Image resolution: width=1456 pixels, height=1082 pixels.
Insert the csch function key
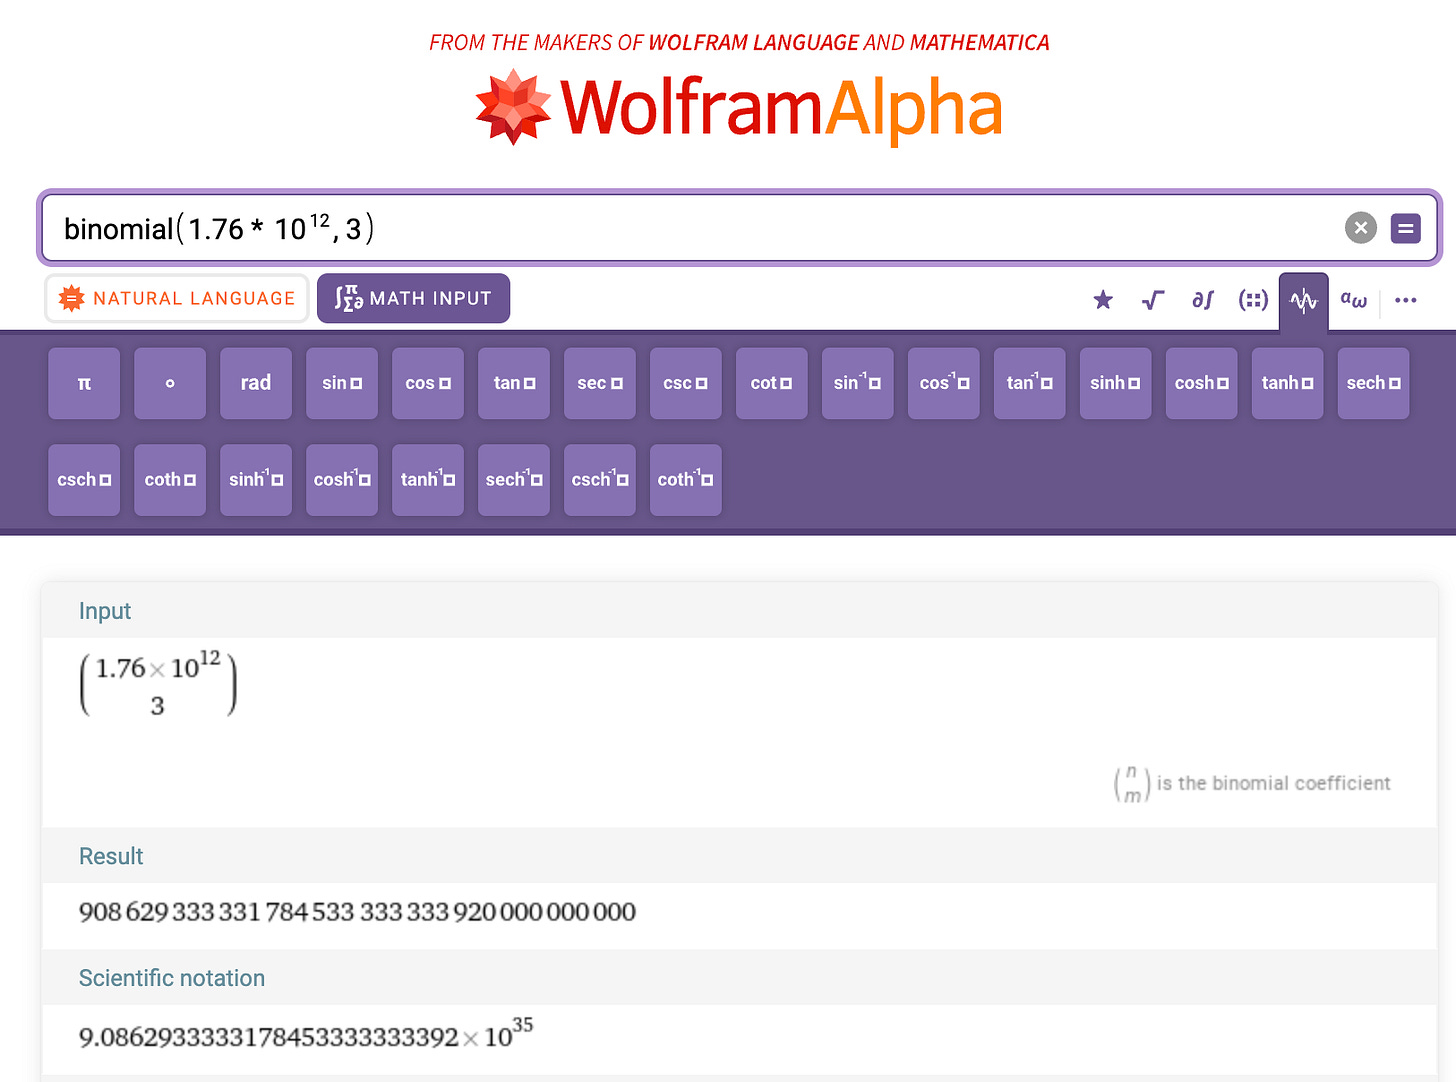tap(84, 480)
